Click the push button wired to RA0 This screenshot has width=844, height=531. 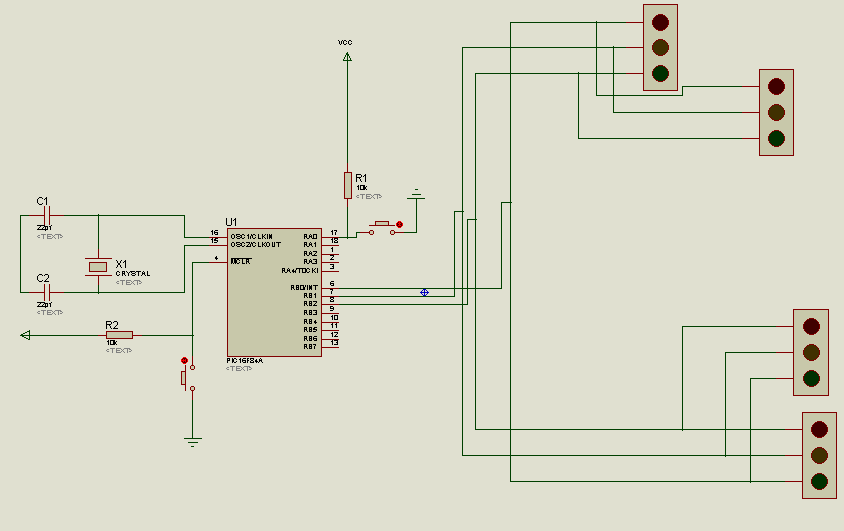(x=382, y=228)
